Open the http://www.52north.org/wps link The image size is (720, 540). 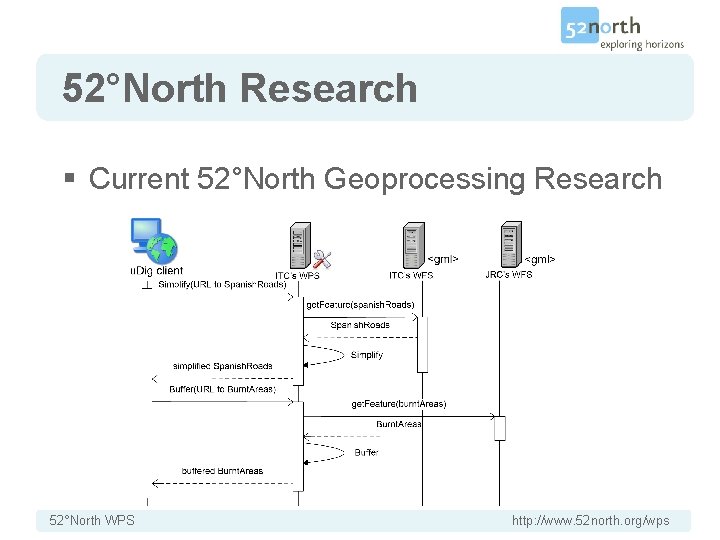pos(591,521)
